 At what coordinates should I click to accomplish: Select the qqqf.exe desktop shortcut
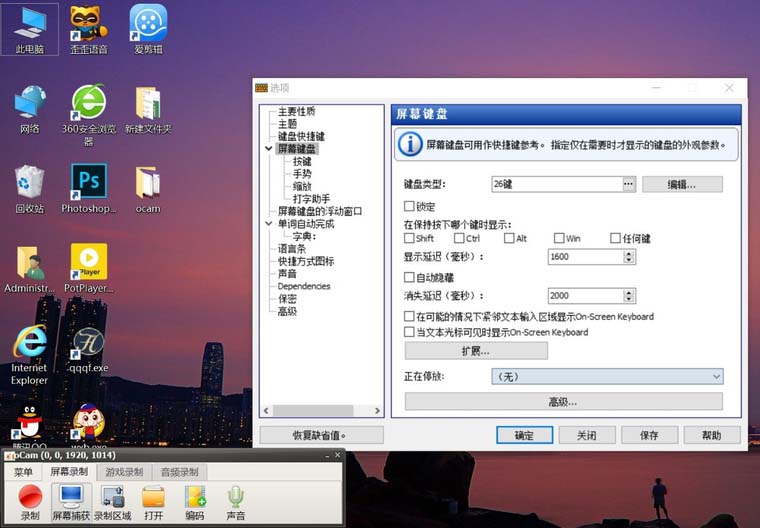pos(89,350)
